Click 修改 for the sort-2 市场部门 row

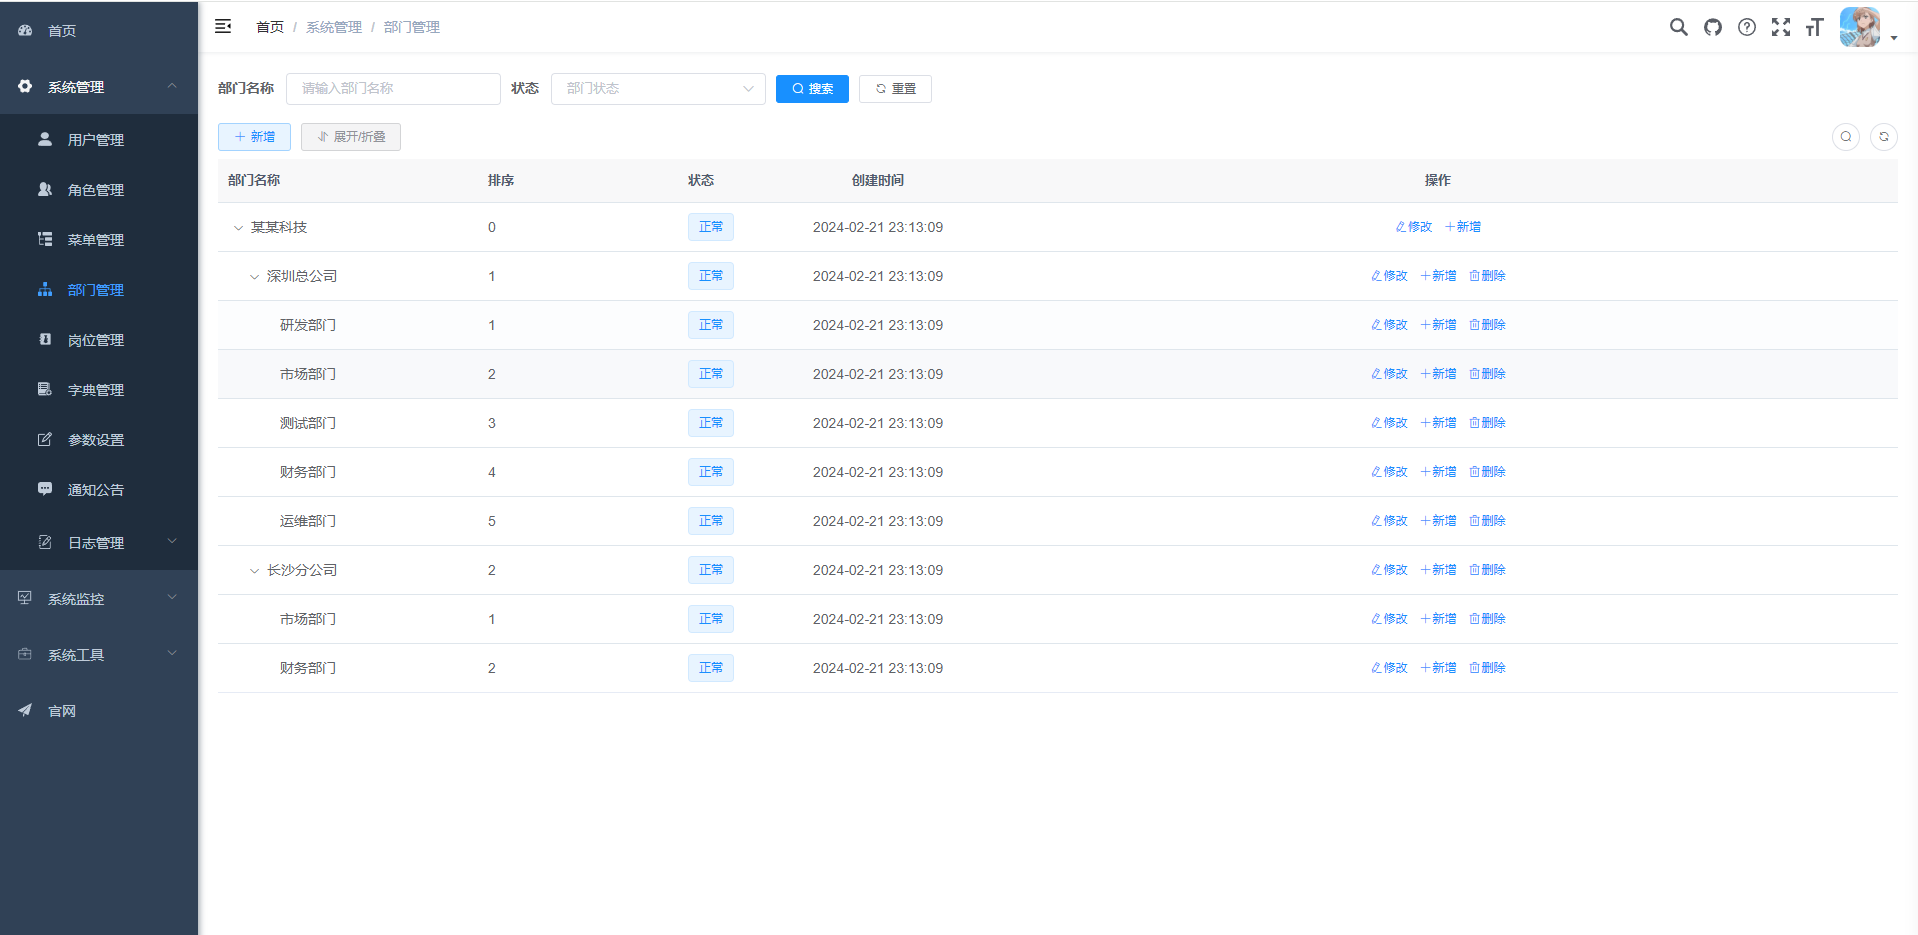pos(1389,374)
